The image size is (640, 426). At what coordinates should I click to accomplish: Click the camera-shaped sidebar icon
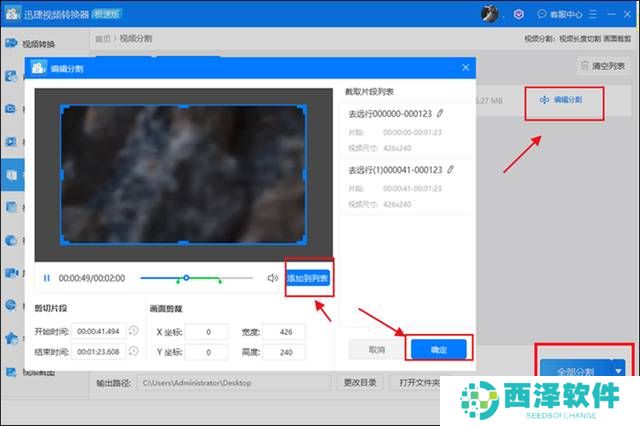click(x=11, y=109)
